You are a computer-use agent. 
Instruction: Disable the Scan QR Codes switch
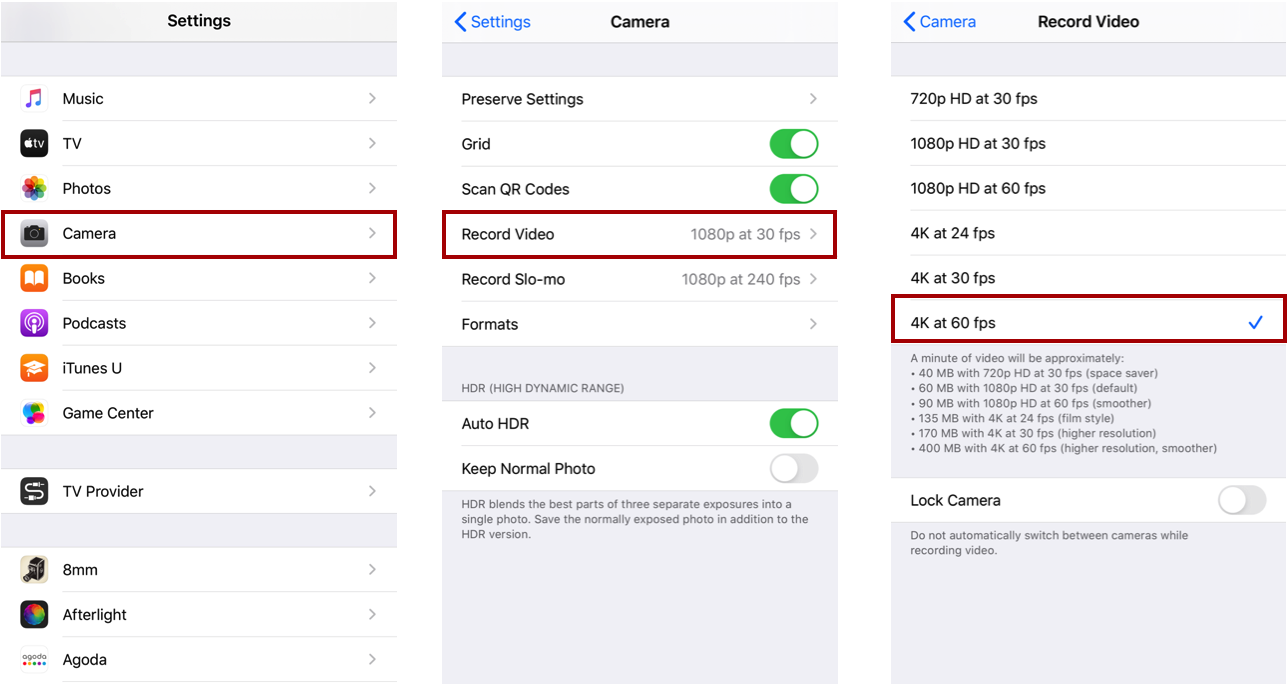click(x=793, y=189)
